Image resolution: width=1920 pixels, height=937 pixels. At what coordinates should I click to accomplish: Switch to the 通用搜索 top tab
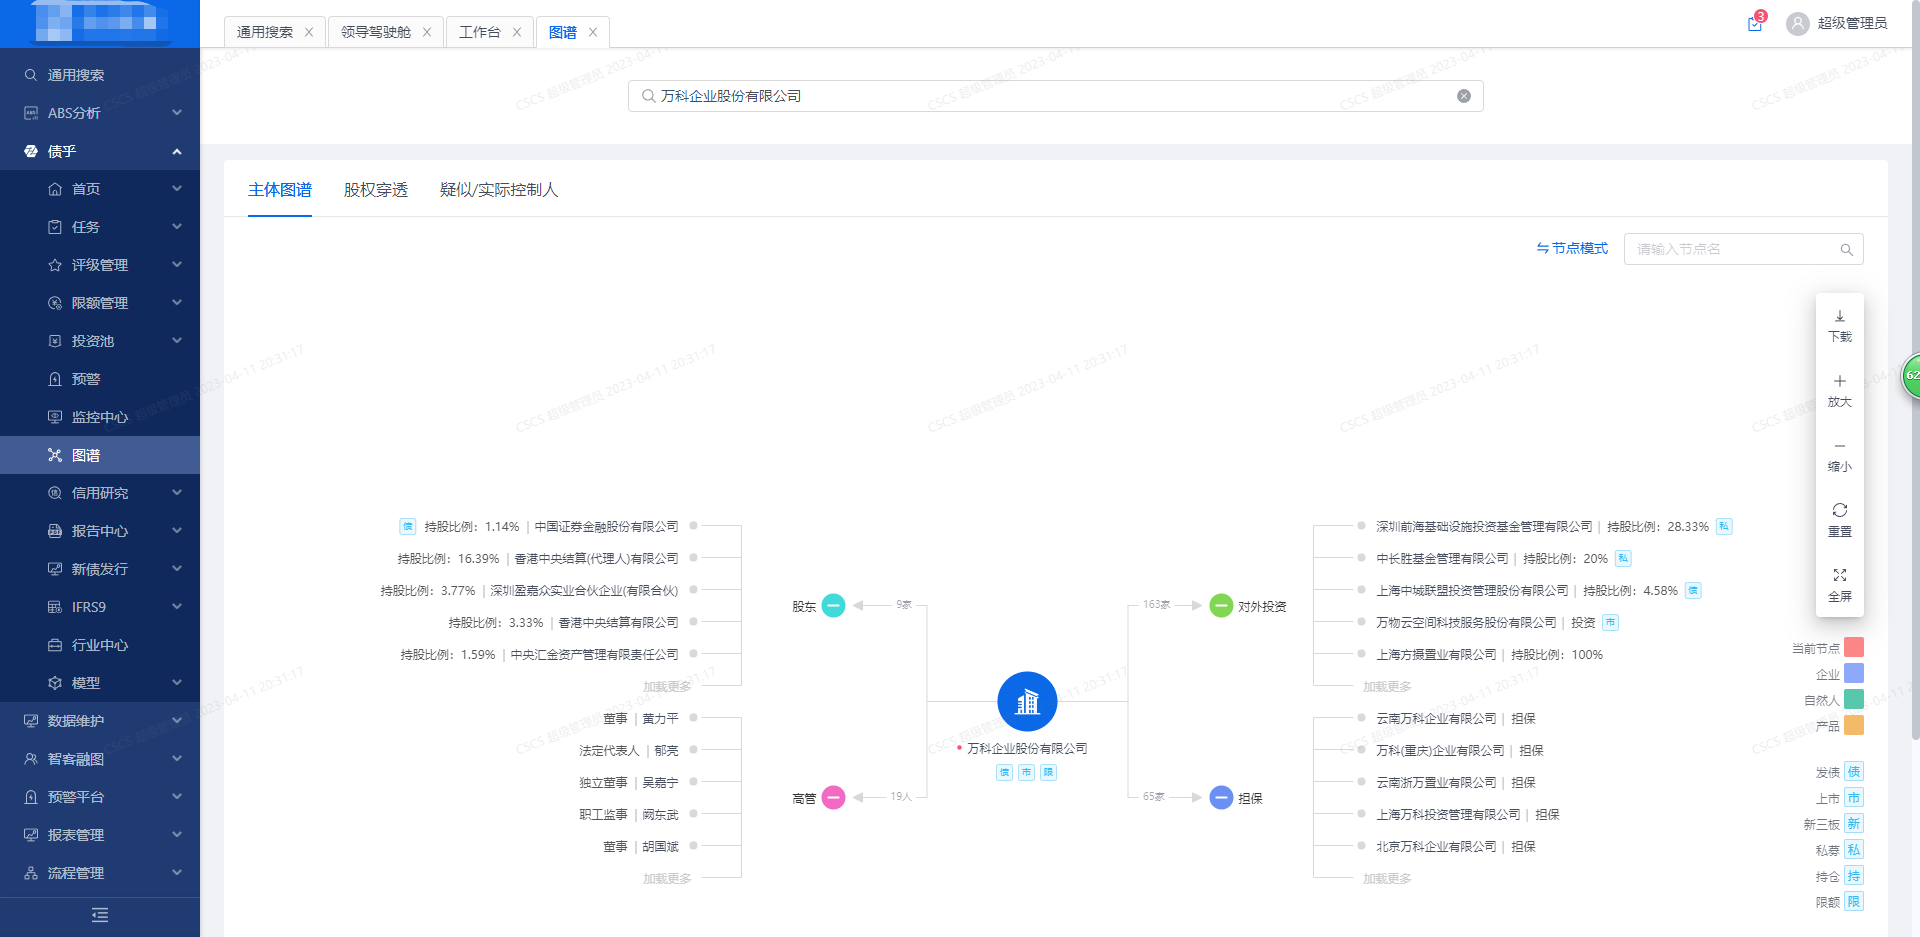click(265, 32)
